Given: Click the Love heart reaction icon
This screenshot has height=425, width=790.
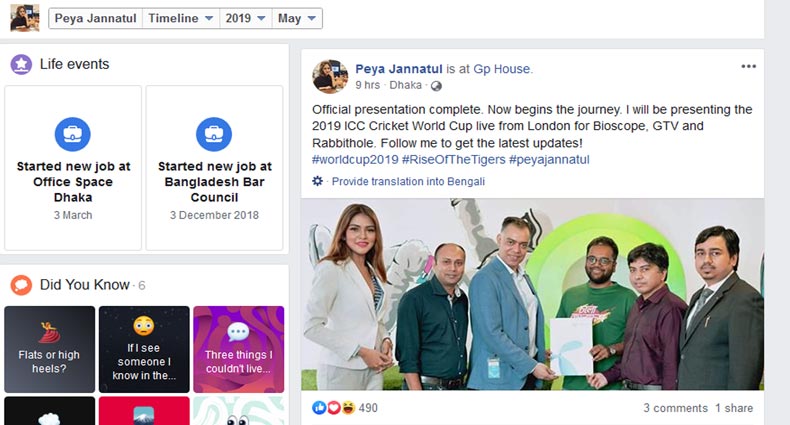Looking at the screenshot, I should pyautogui.click(x=334, y=407).
